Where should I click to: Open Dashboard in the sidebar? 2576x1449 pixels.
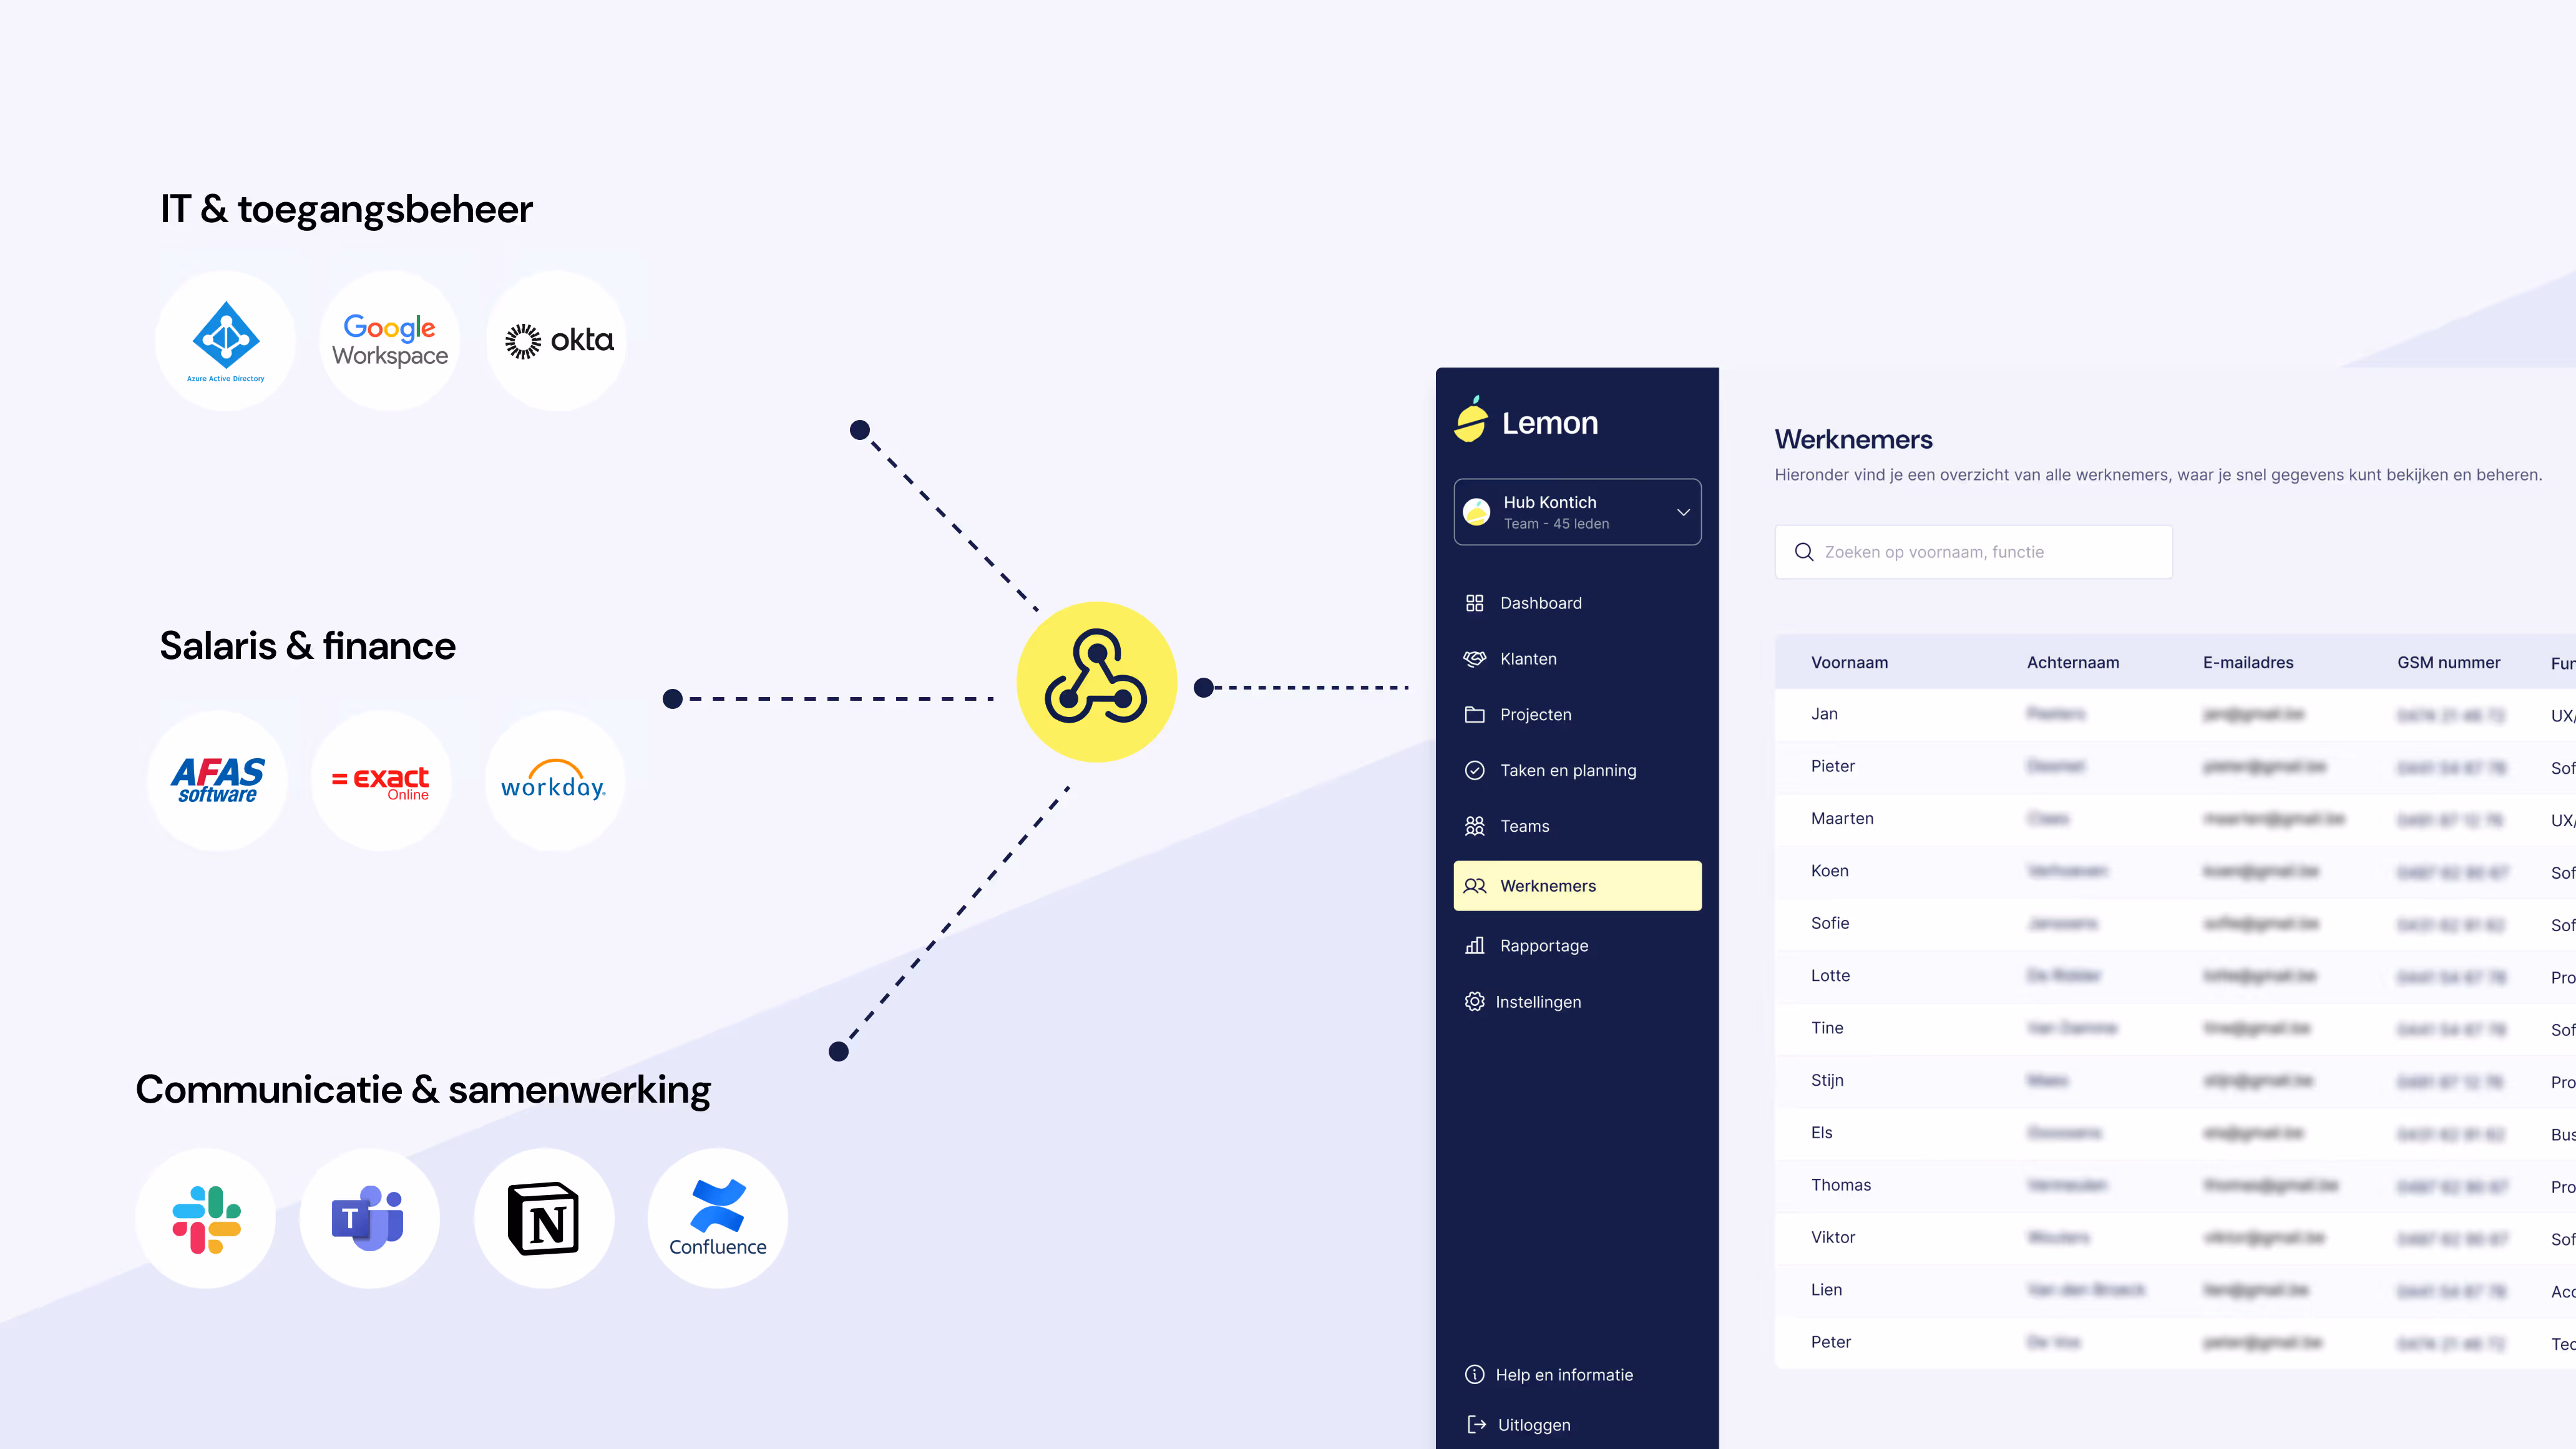[x=1540, y=603]
